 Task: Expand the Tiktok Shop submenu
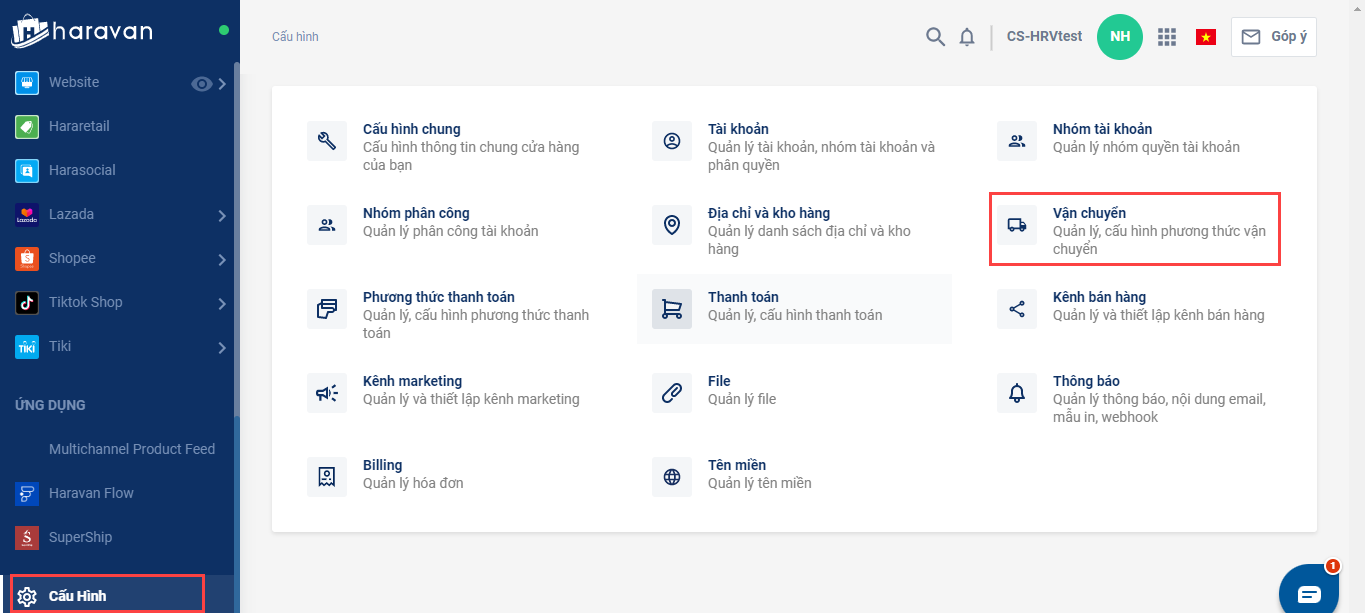click(x=222, y=303)
